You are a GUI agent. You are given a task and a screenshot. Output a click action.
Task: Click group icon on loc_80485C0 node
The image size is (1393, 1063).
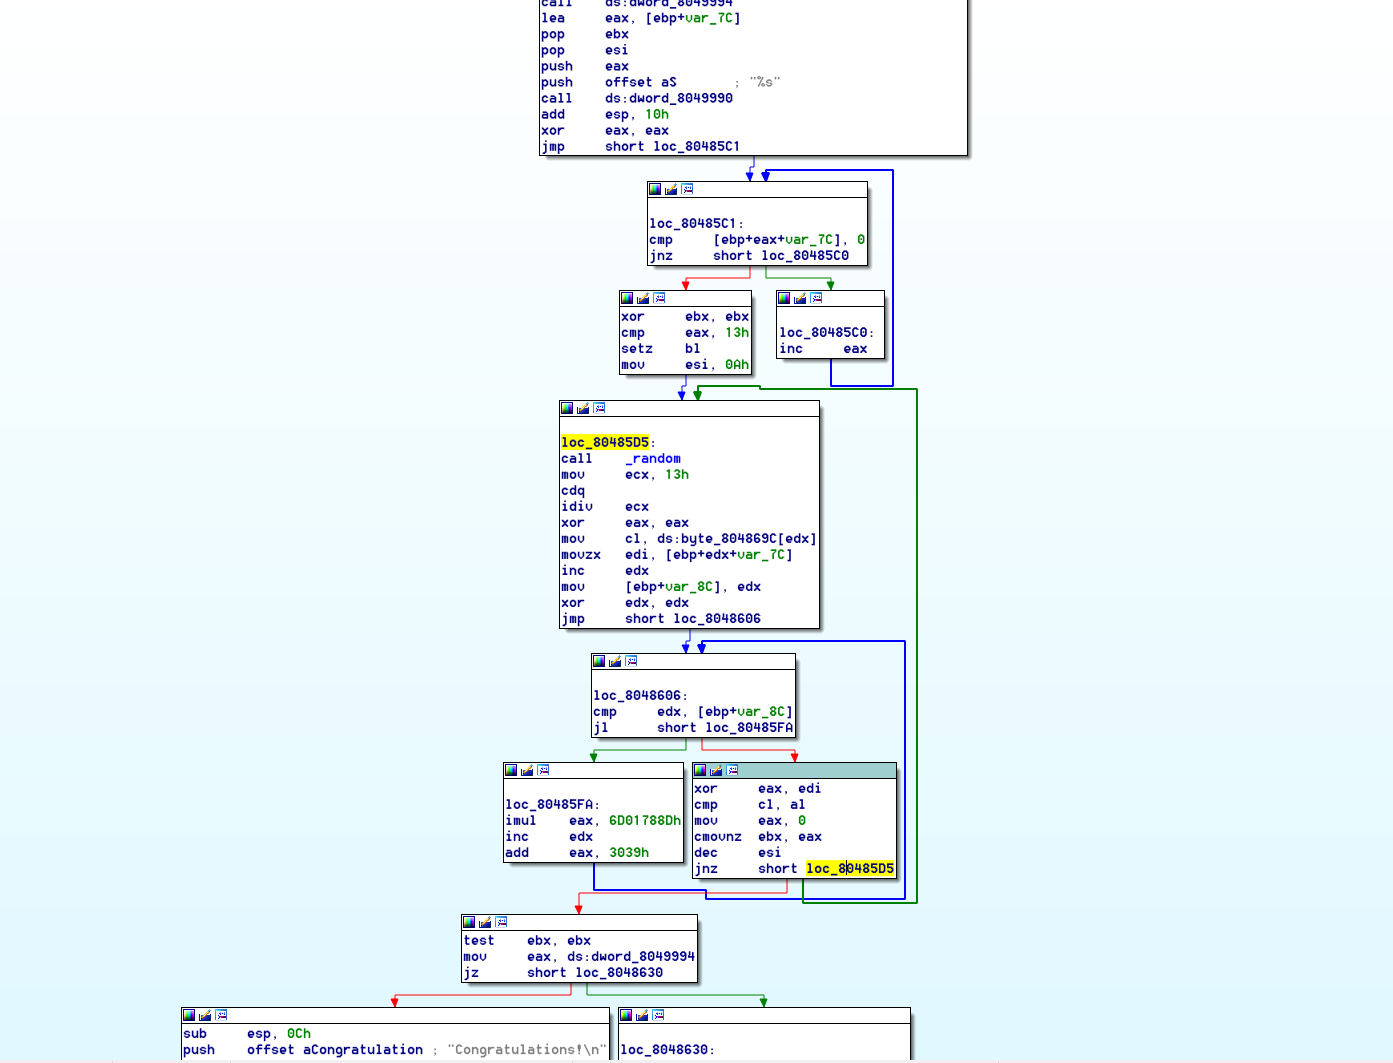tap(816, 298)
